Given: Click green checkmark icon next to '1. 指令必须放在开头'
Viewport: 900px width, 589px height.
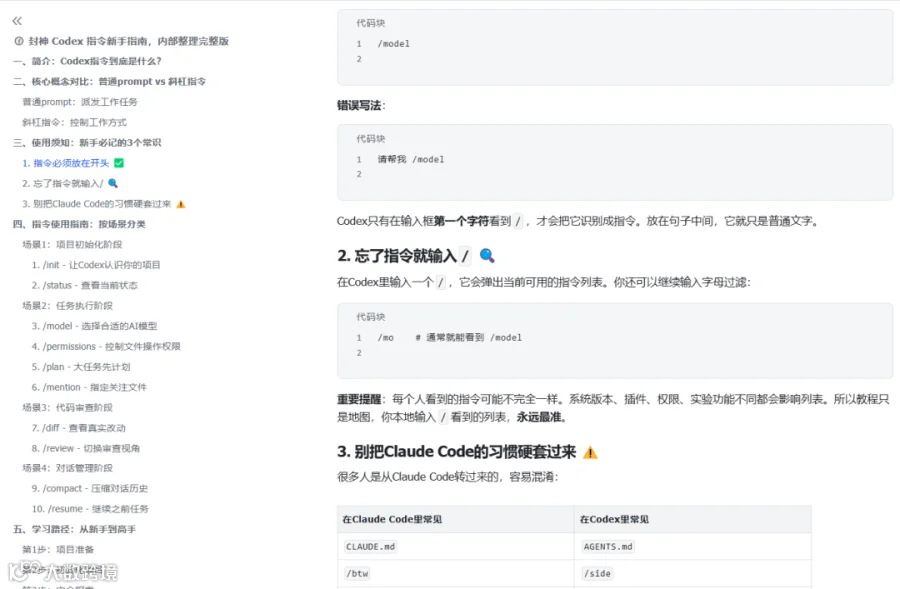Looking at the screenshot, I should (119, 163).
